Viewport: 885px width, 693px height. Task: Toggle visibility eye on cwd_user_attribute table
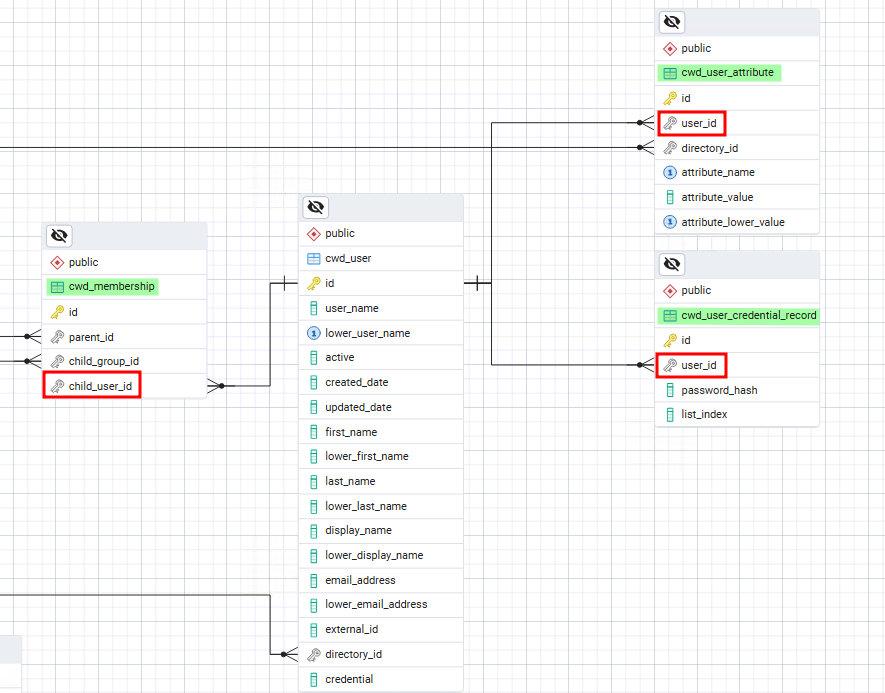point(672,22)
